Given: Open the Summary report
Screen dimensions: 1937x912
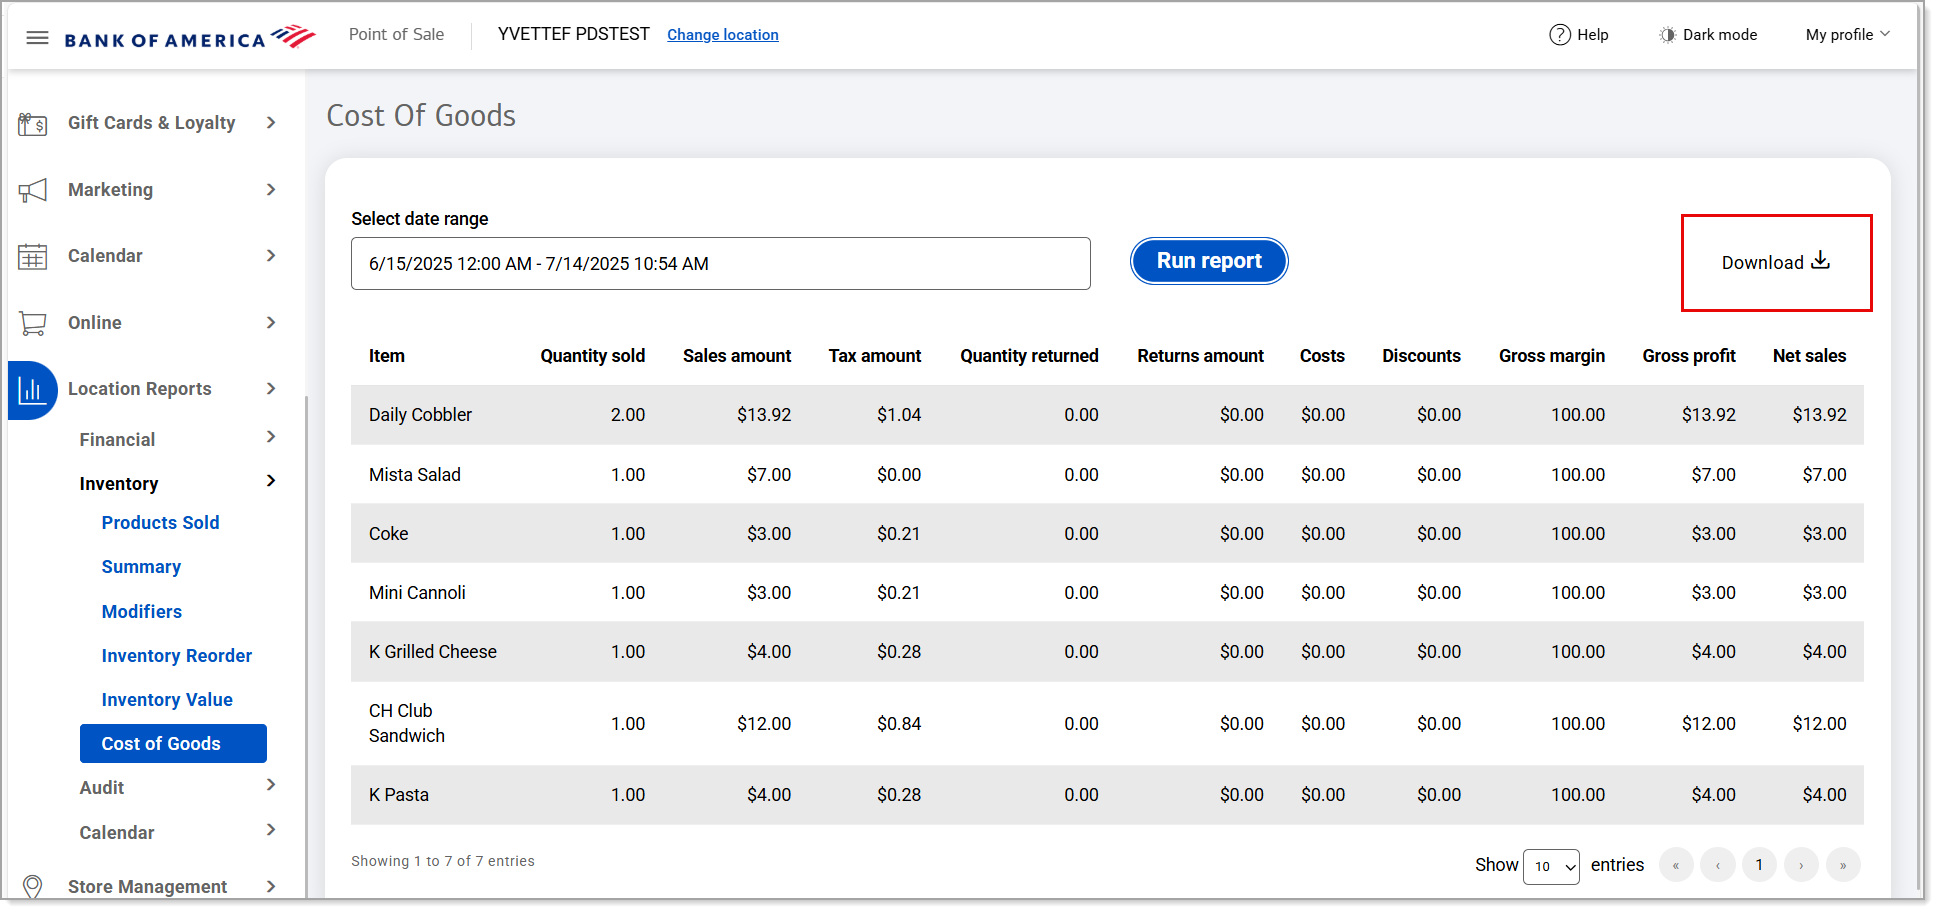Looking at the screenshot, I should [x=141, y=567].
